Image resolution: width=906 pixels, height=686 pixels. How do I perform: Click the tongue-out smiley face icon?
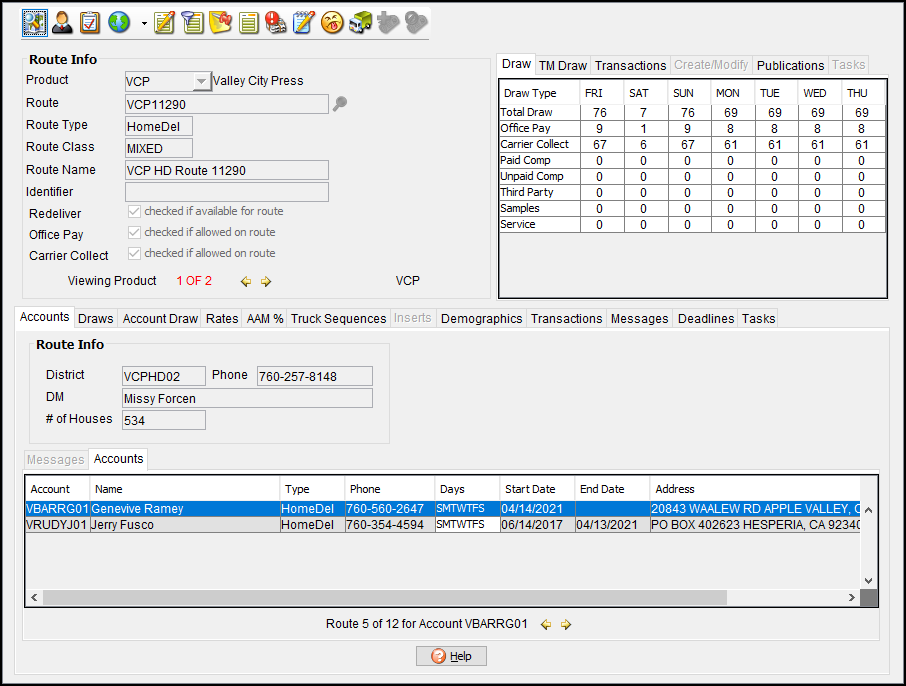tap(332, 21)
